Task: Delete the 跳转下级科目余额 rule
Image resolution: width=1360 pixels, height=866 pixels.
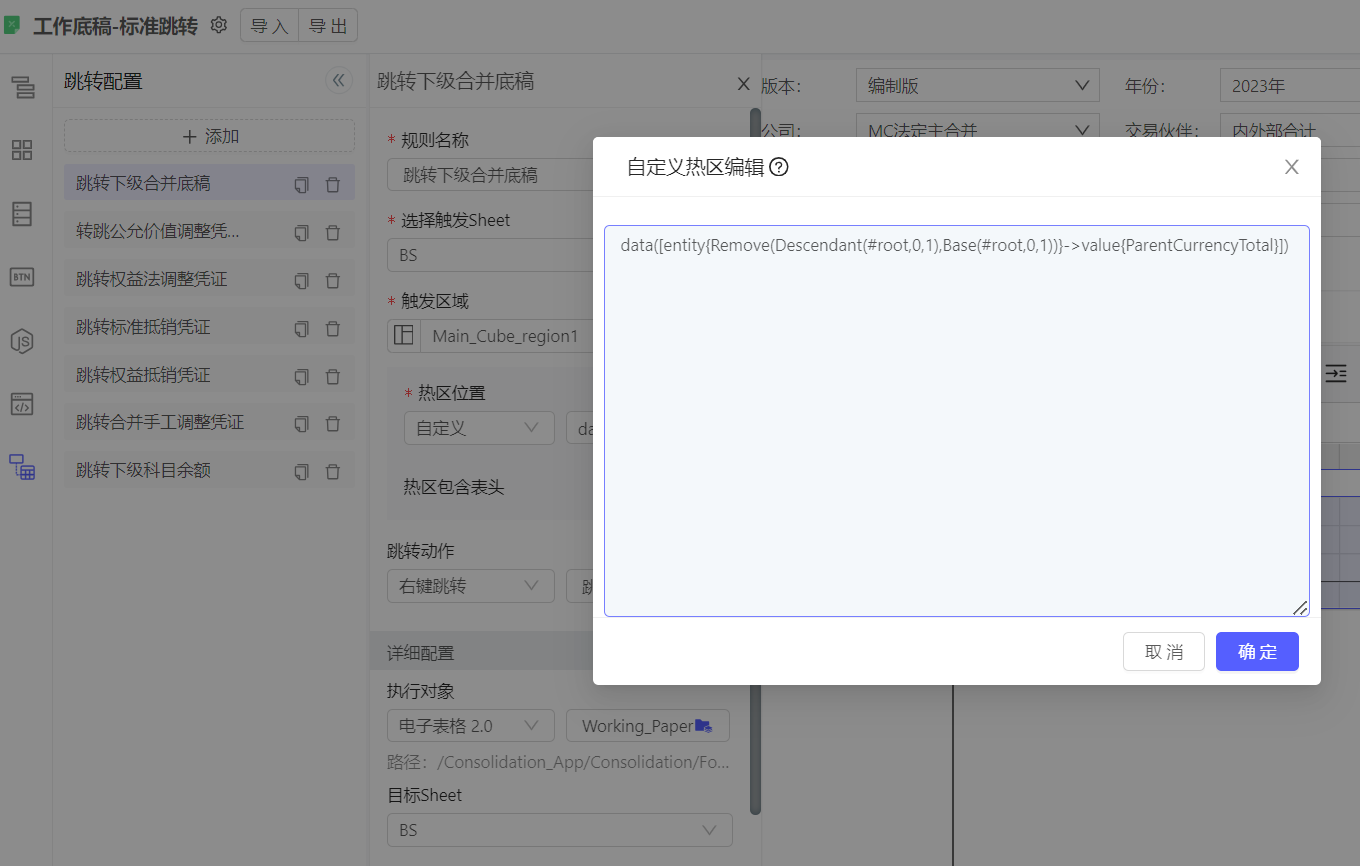Action: coord(333,472)
